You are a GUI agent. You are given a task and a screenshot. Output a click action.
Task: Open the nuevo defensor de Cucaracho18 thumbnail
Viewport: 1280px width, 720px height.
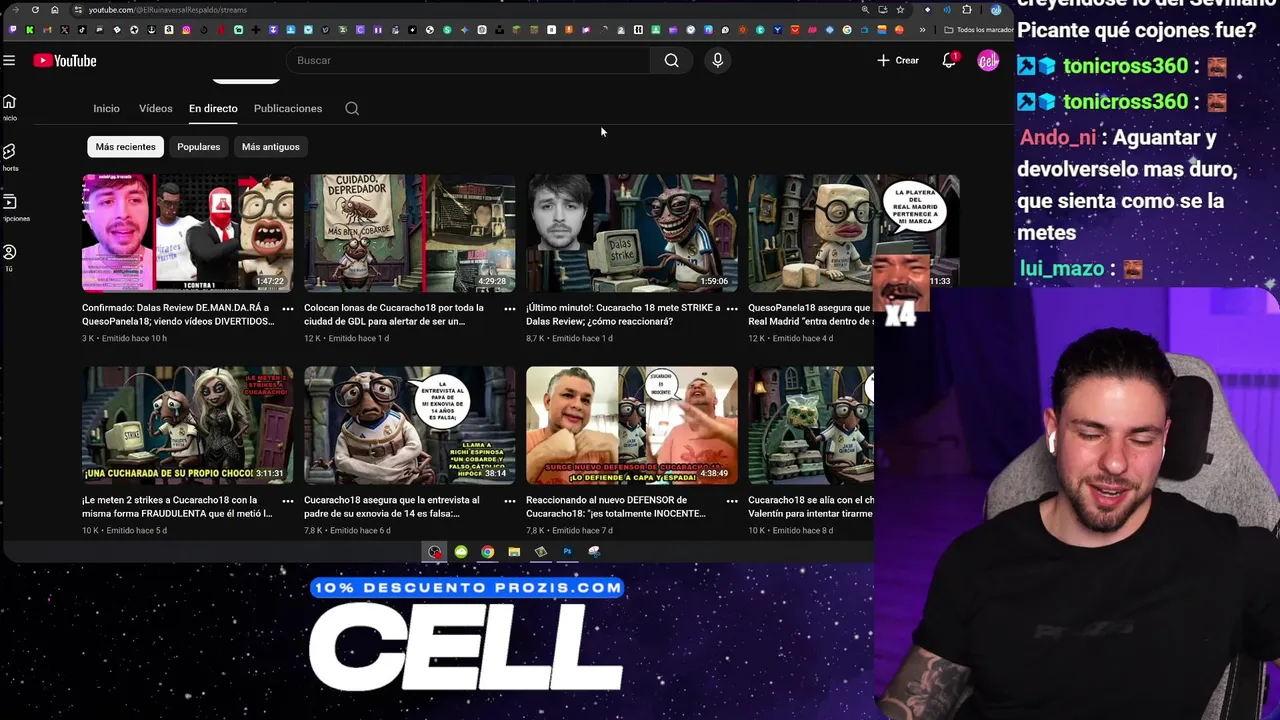pyautogui.click(x=632, y=425)
